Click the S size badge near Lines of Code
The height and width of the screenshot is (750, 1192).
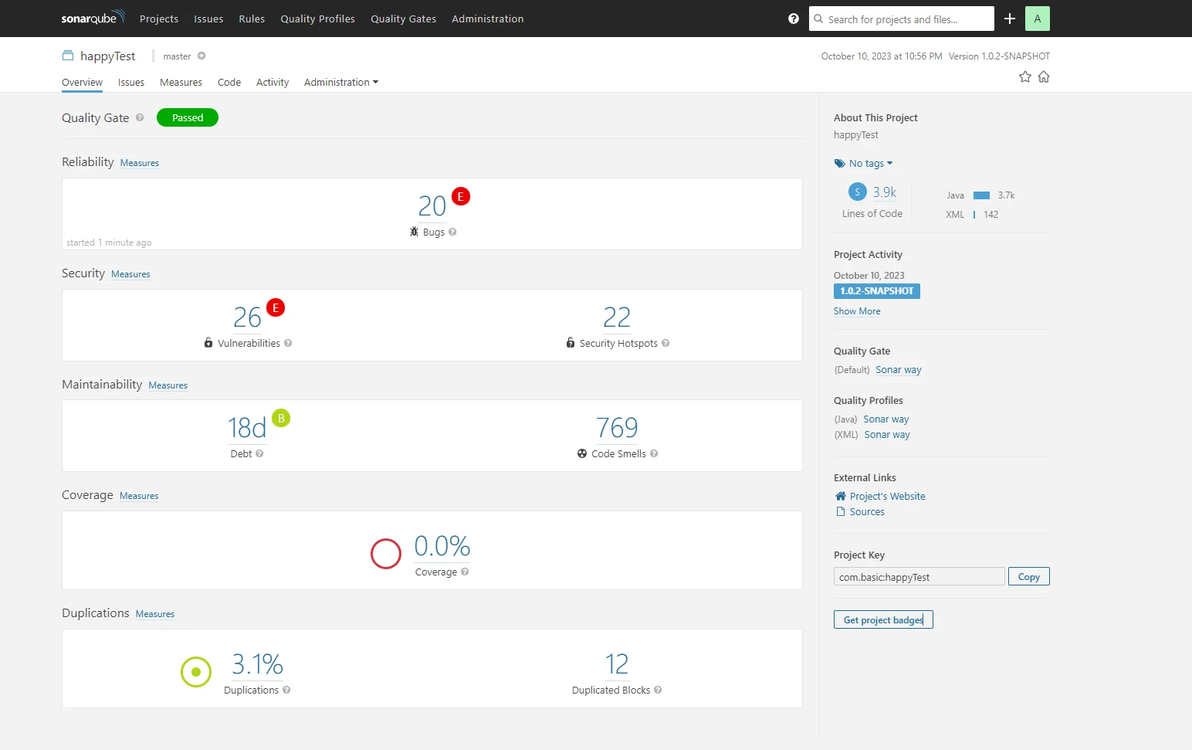(857, 192)
